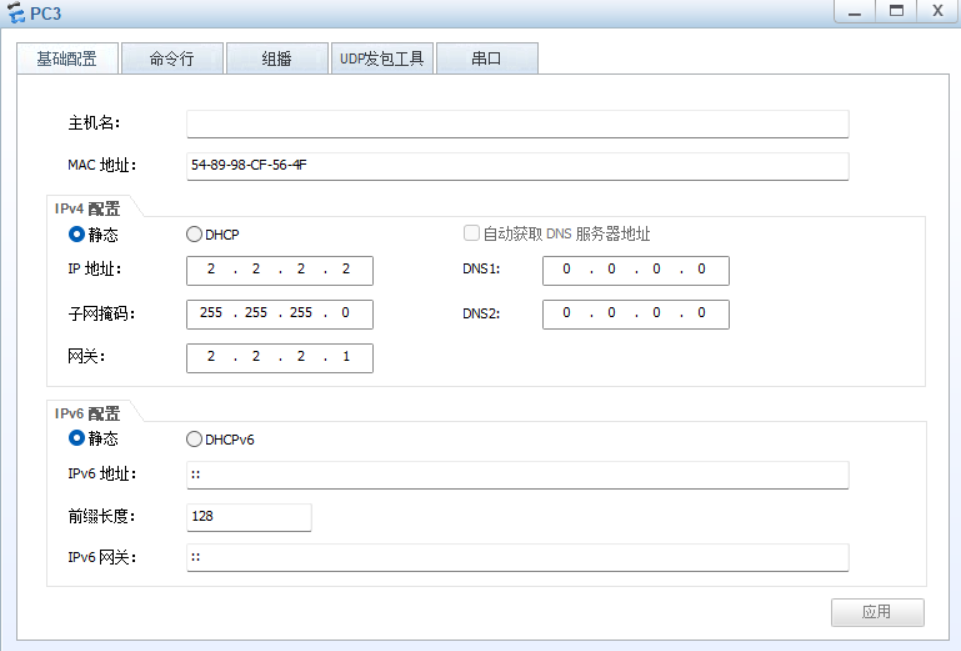Switch to the 基础配置 tab
Viewport: 961px width, 651px height.
click(x=67, y=59)
